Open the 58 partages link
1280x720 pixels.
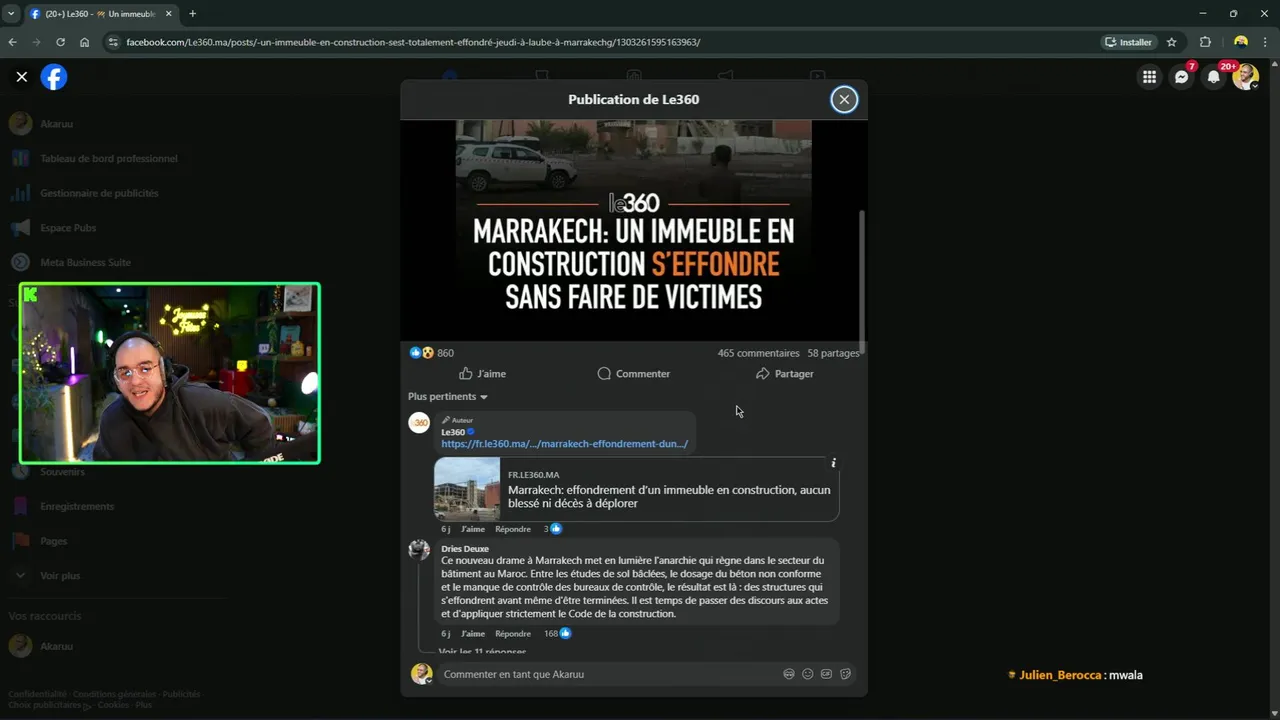coord(833,353)
